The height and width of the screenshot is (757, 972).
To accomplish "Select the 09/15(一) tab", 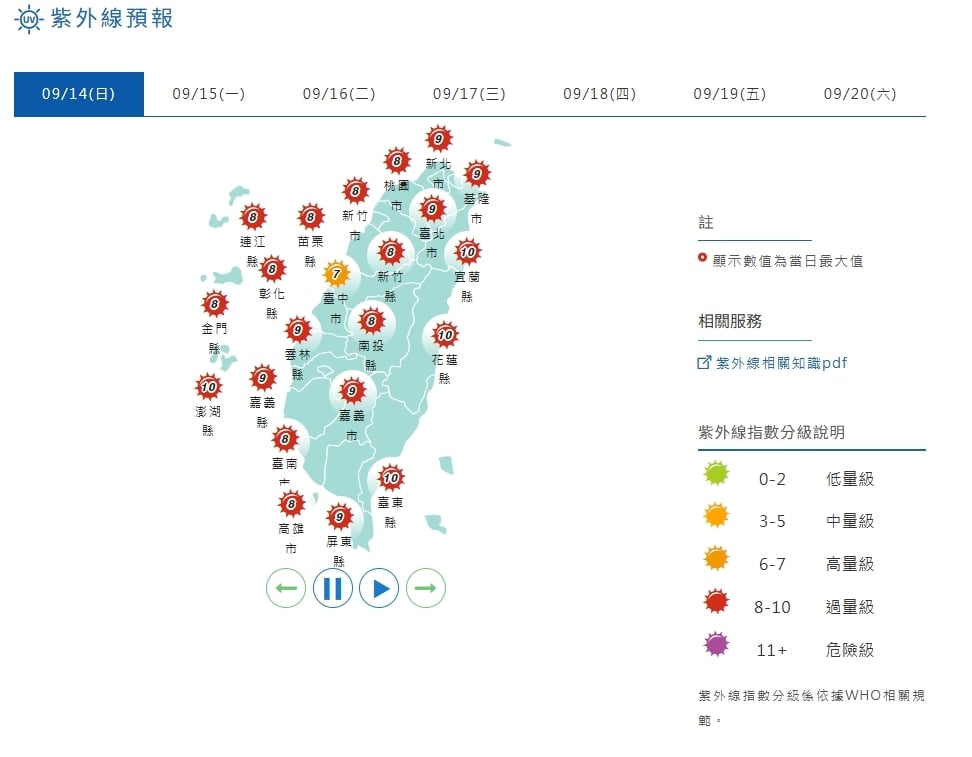I will (x=207, y=93).
